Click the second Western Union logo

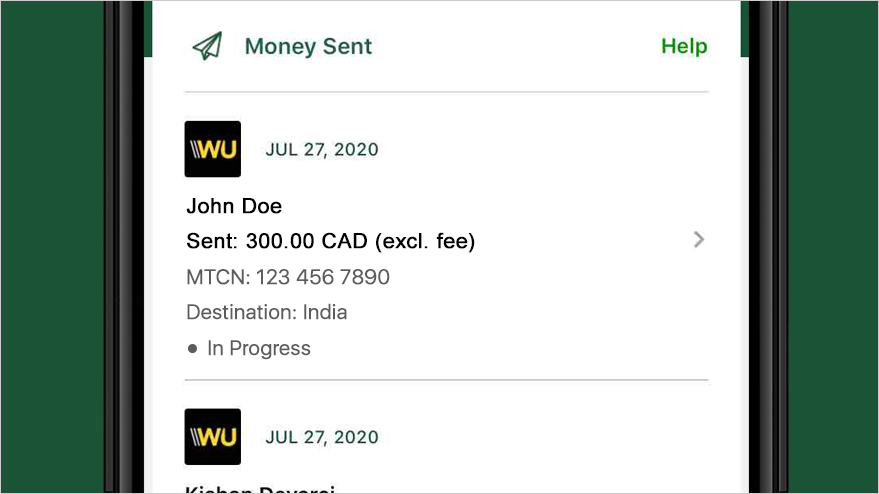213,437
